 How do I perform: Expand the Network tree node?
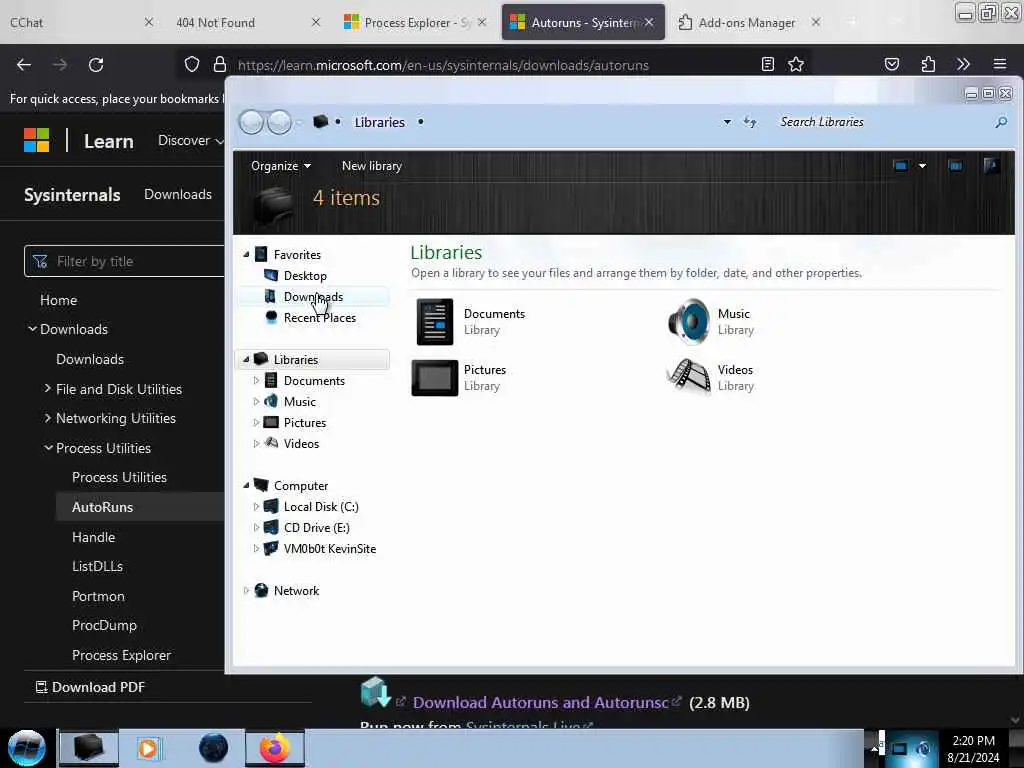(246, 590)
